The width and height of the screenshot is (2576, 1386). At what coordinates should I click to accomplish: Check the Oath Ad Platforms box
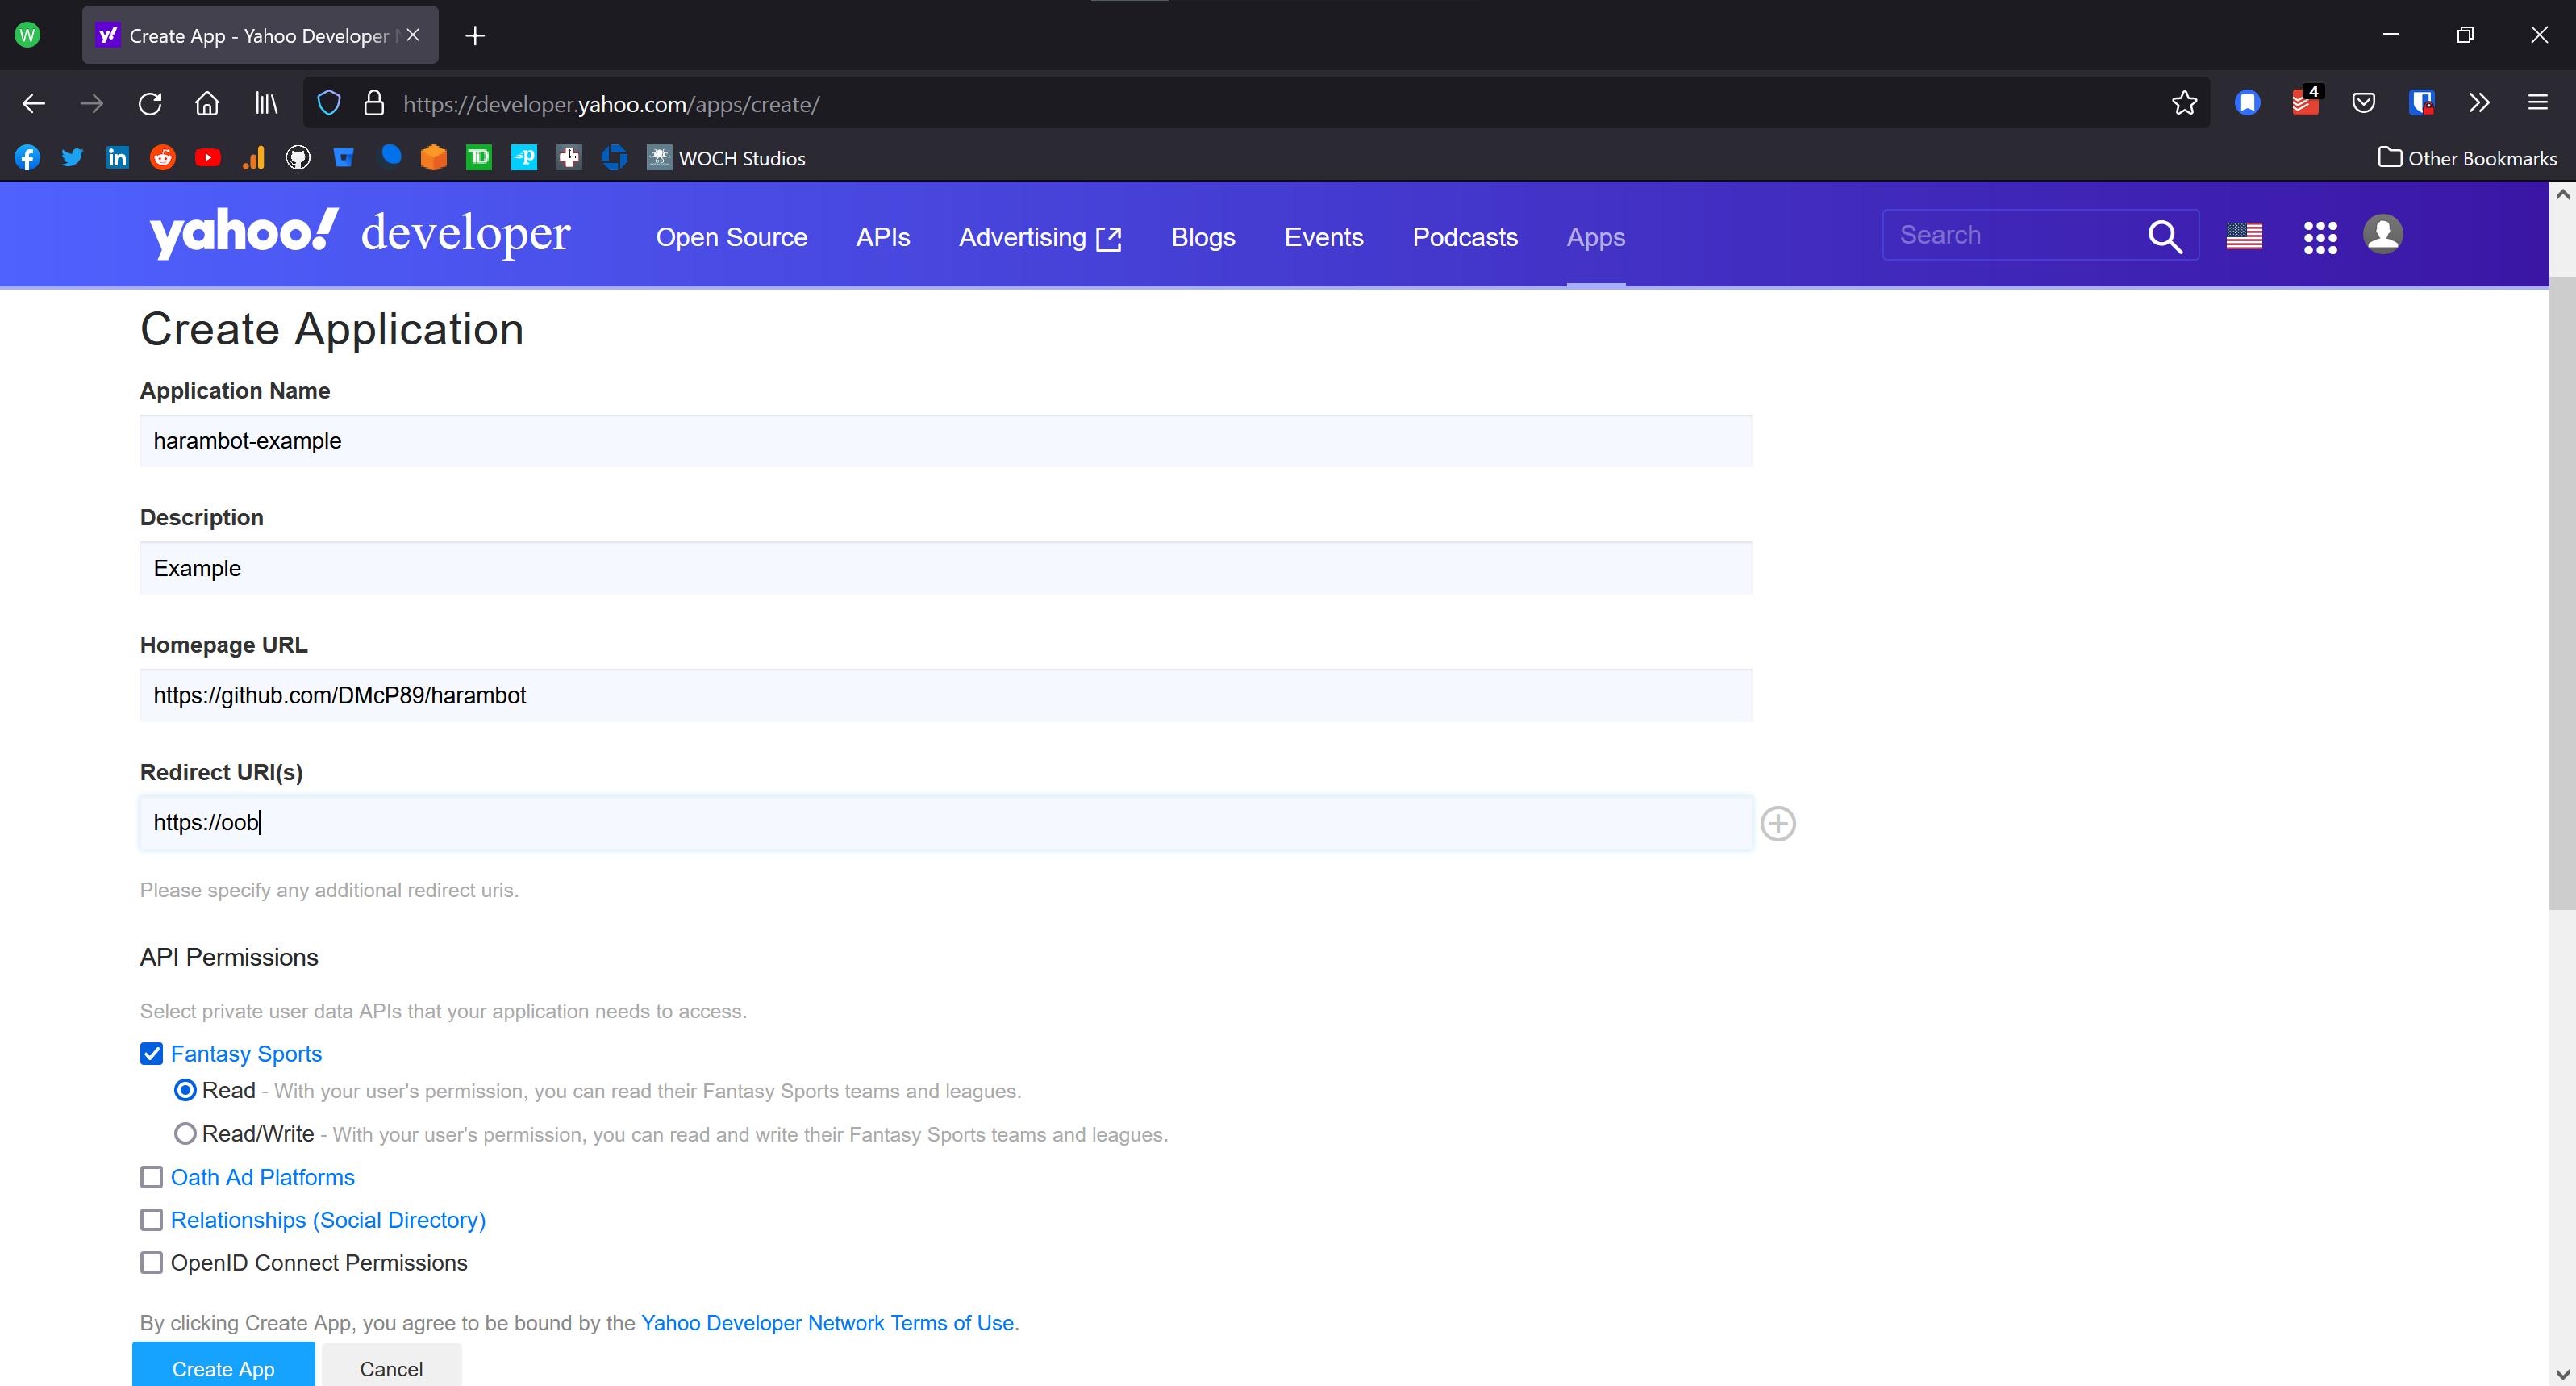(x=151, y=1177)
